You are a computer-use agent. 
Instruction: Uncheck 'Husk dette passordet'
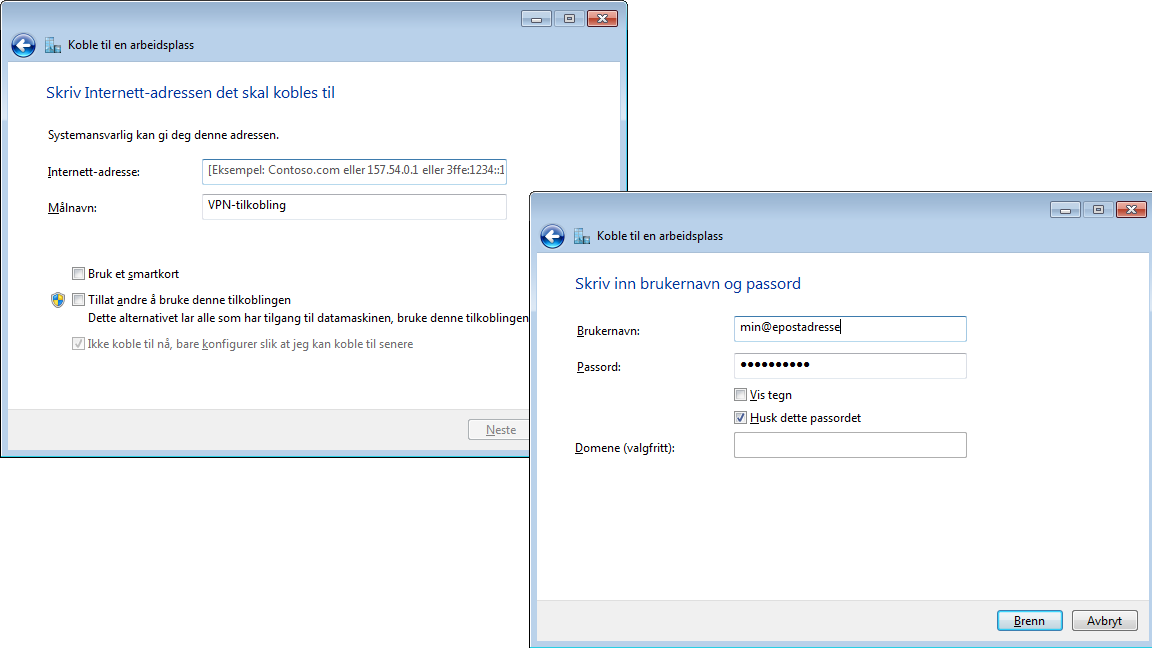[740, 417]
